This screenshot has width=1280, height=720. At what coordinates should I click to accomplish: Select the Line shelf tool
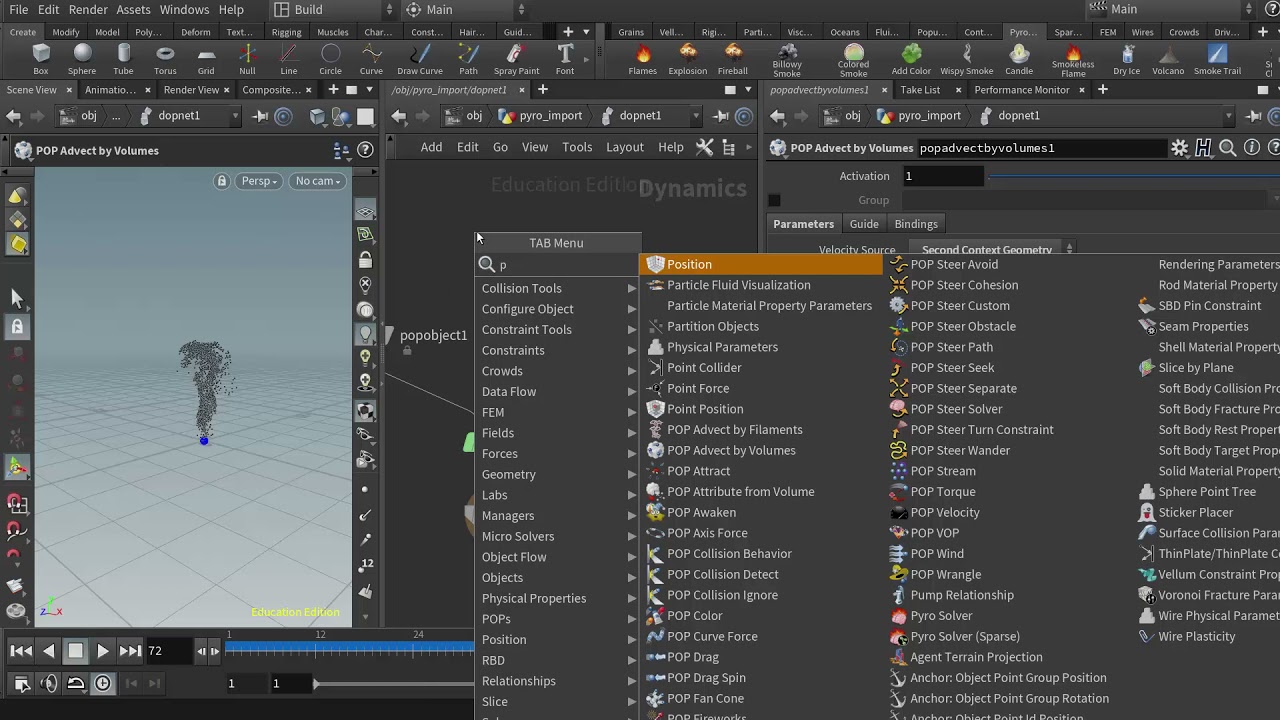click(289, 59)
